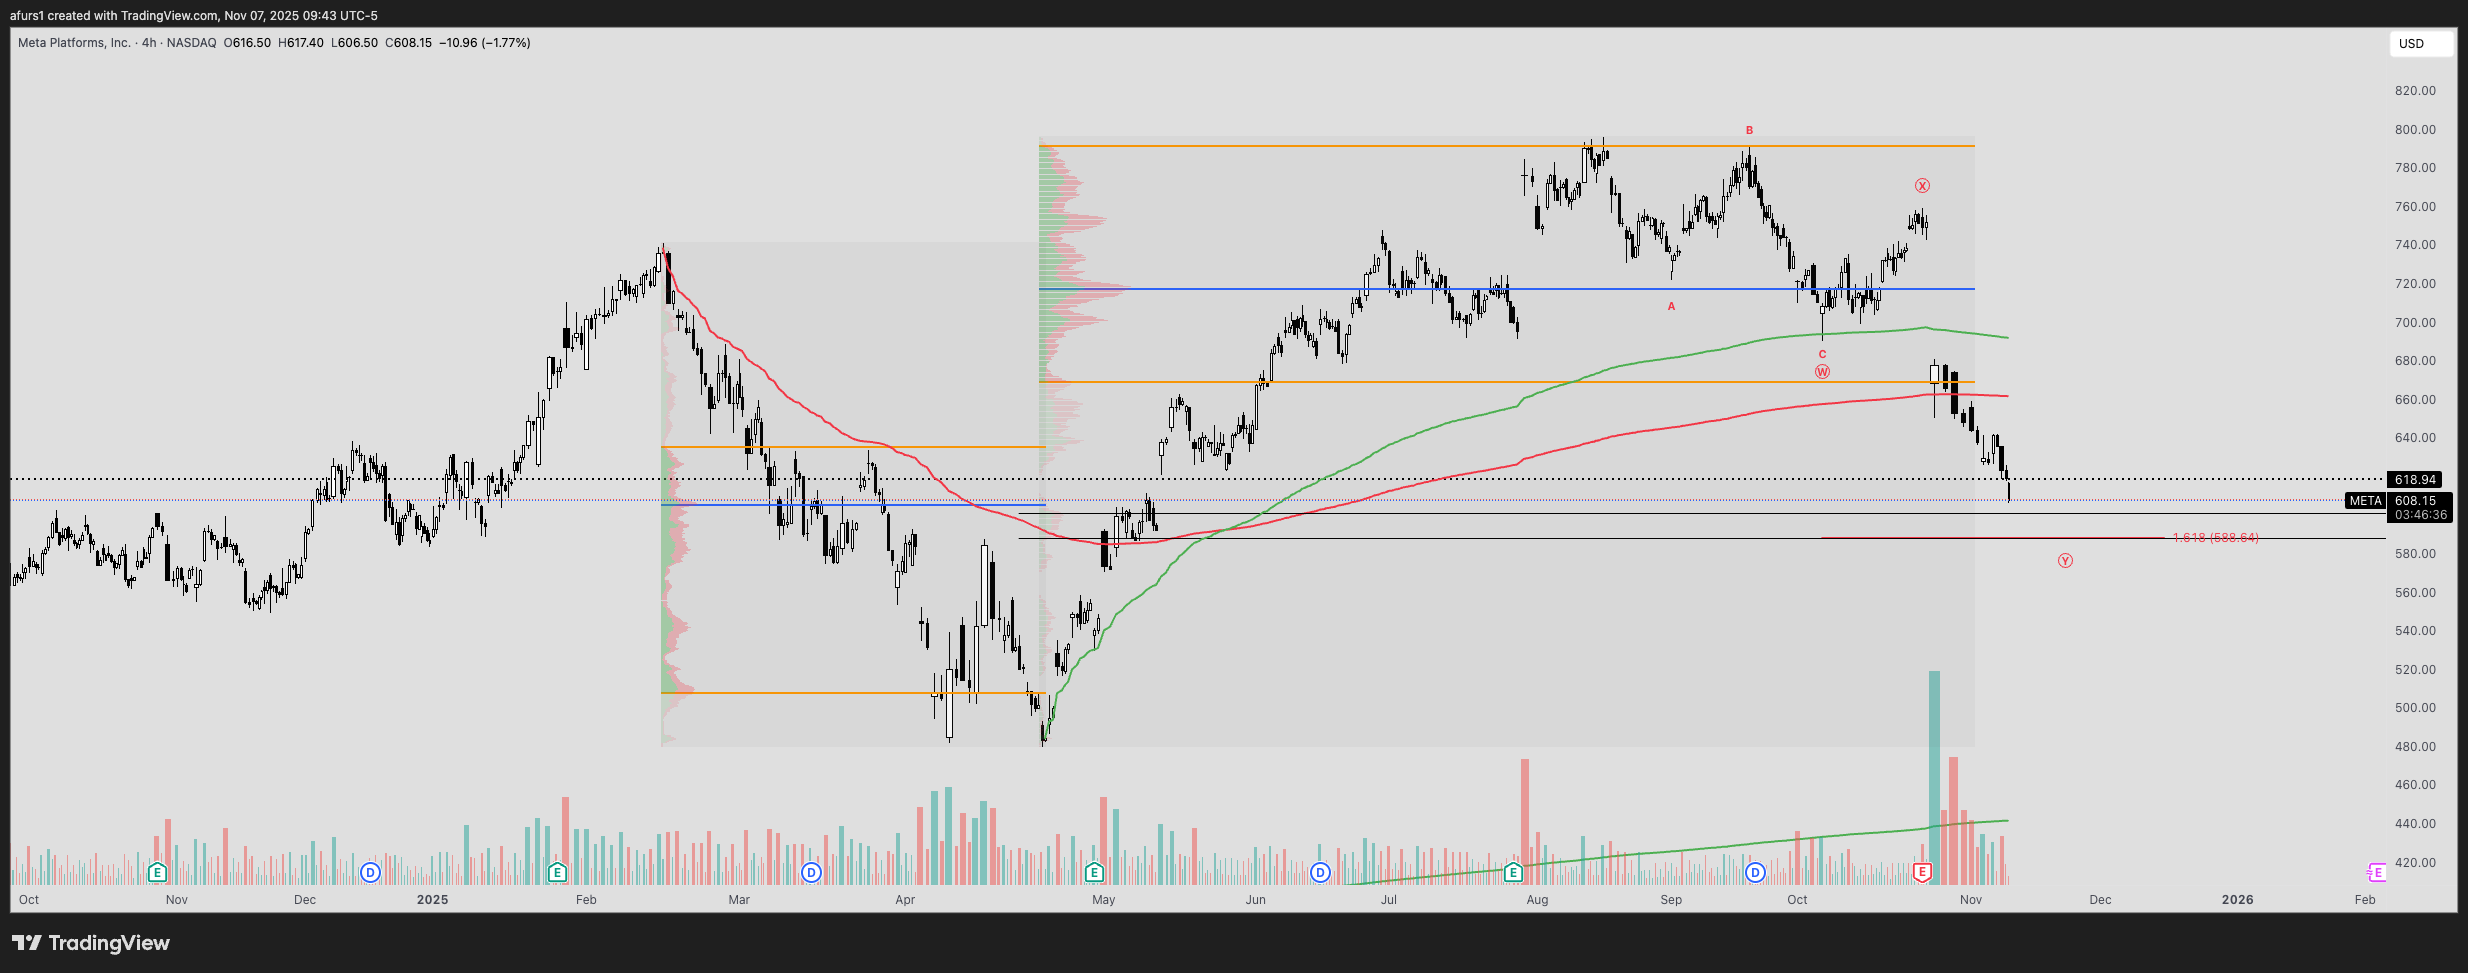Select the circled W wave label

(1822, 372)
